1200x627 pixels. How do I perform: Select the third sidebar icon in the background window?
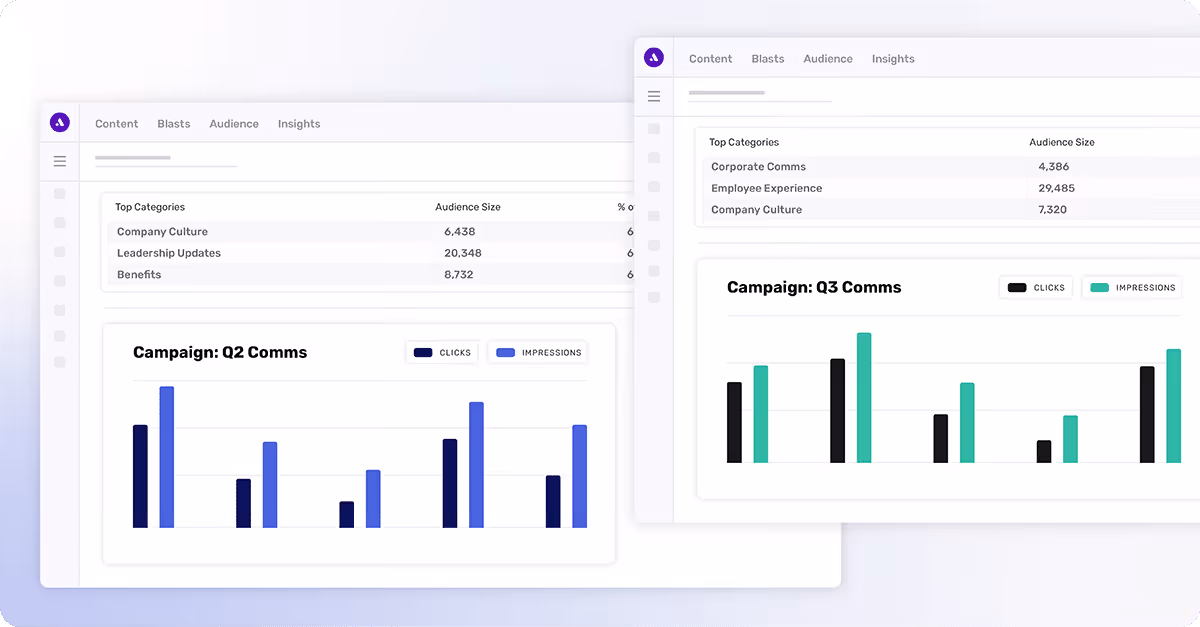pos(655,187)
